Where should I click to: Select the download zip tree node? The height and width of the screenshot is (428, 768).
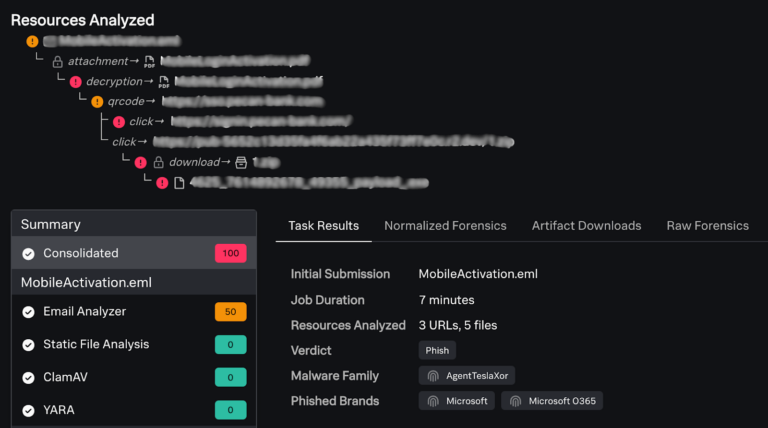[x=266, y=162]
